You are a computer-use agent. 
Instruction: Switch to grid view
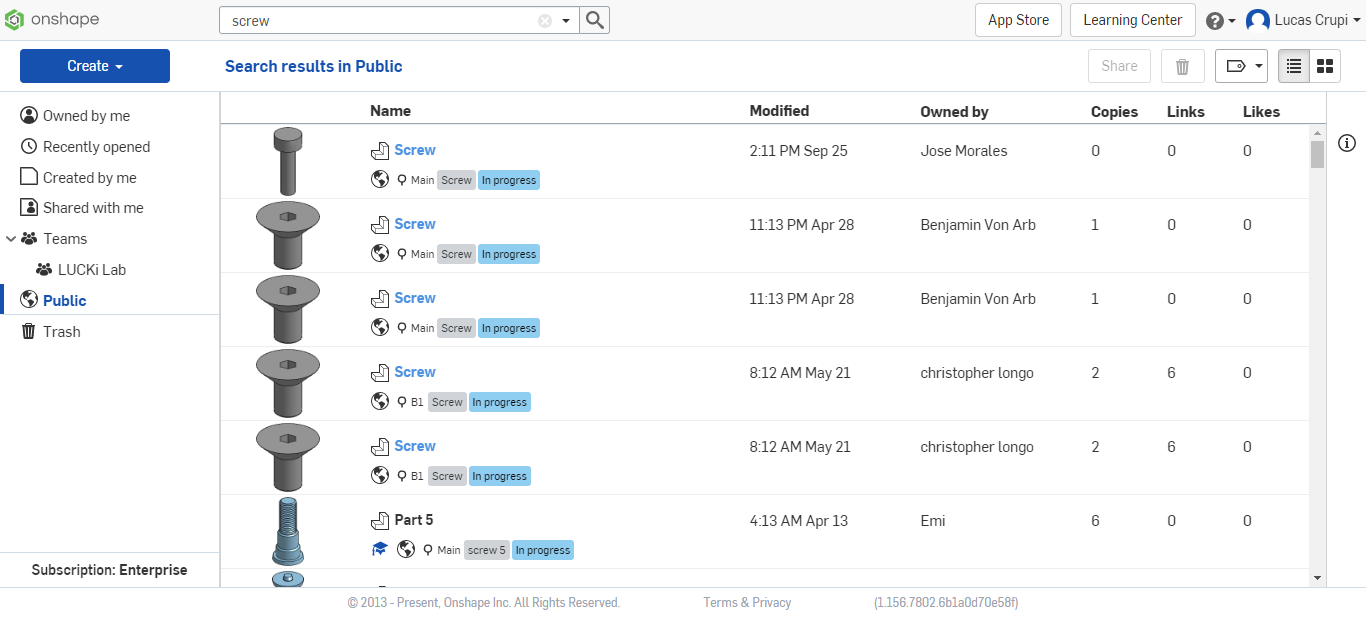point(1325,66)
